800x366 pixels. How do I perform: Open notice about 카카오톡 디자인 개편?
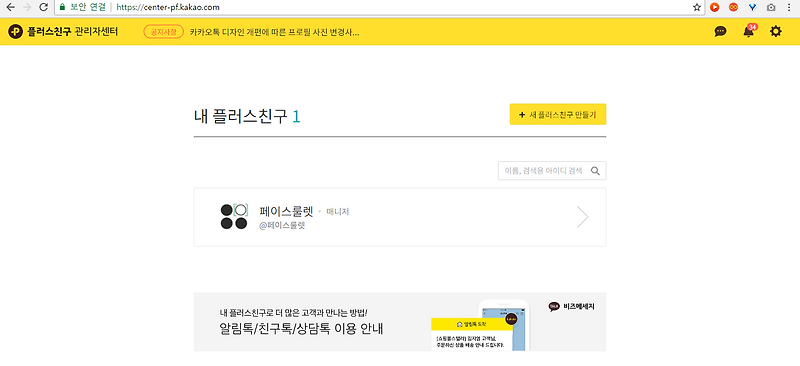click(274, 32)
